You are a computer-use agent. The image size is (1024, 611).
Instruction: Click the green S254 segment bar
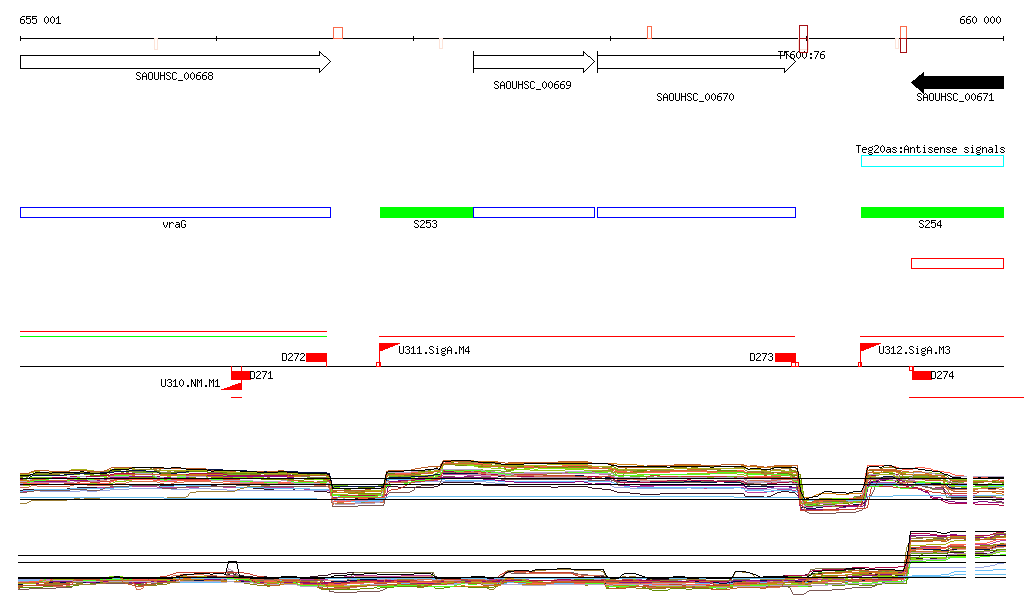[933, 212]
